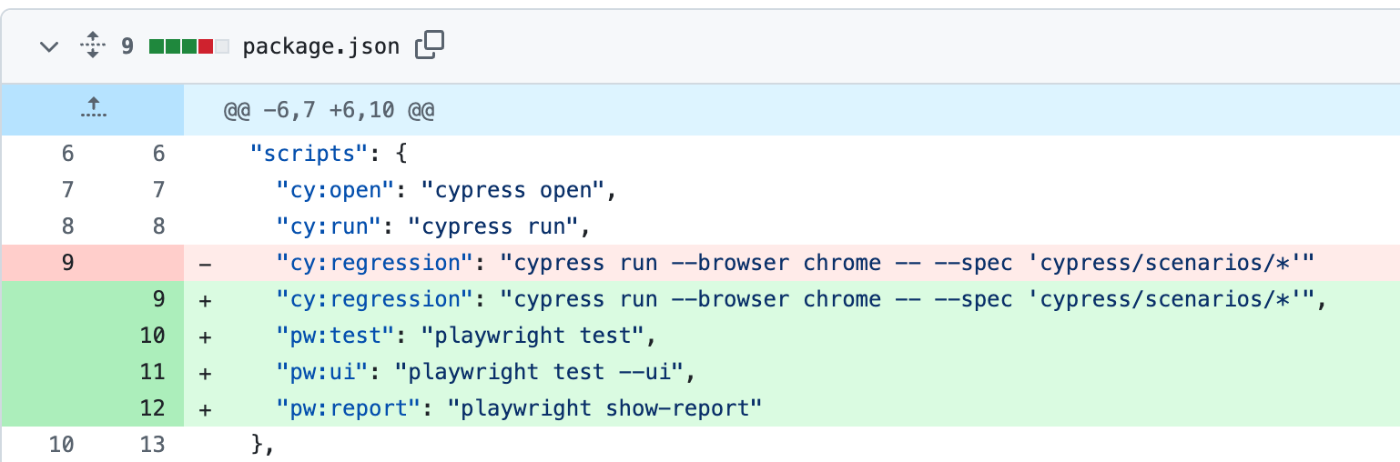Click old line number 9 of the deleted row
This screenshot has height=462, width=1400.
click(x=67, y=263)
